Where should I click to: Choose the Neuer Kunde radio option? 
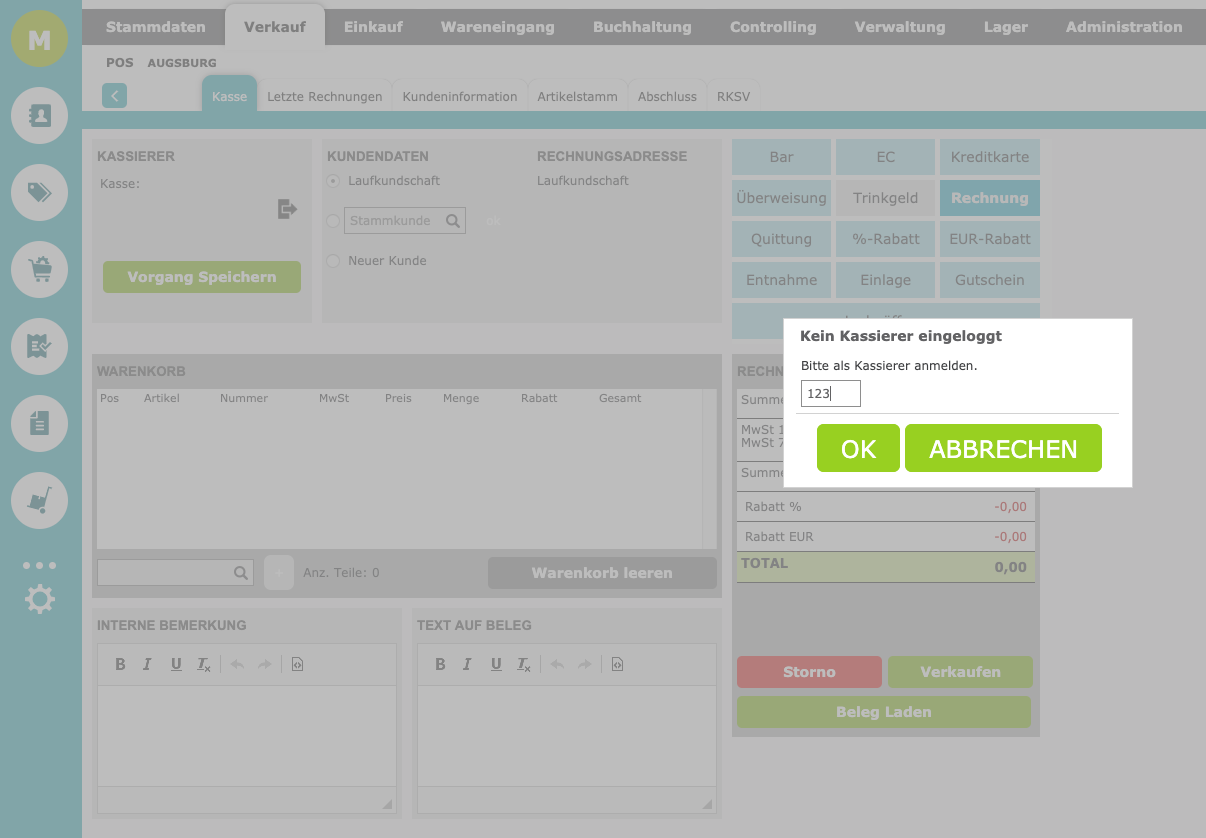point(333,261)
